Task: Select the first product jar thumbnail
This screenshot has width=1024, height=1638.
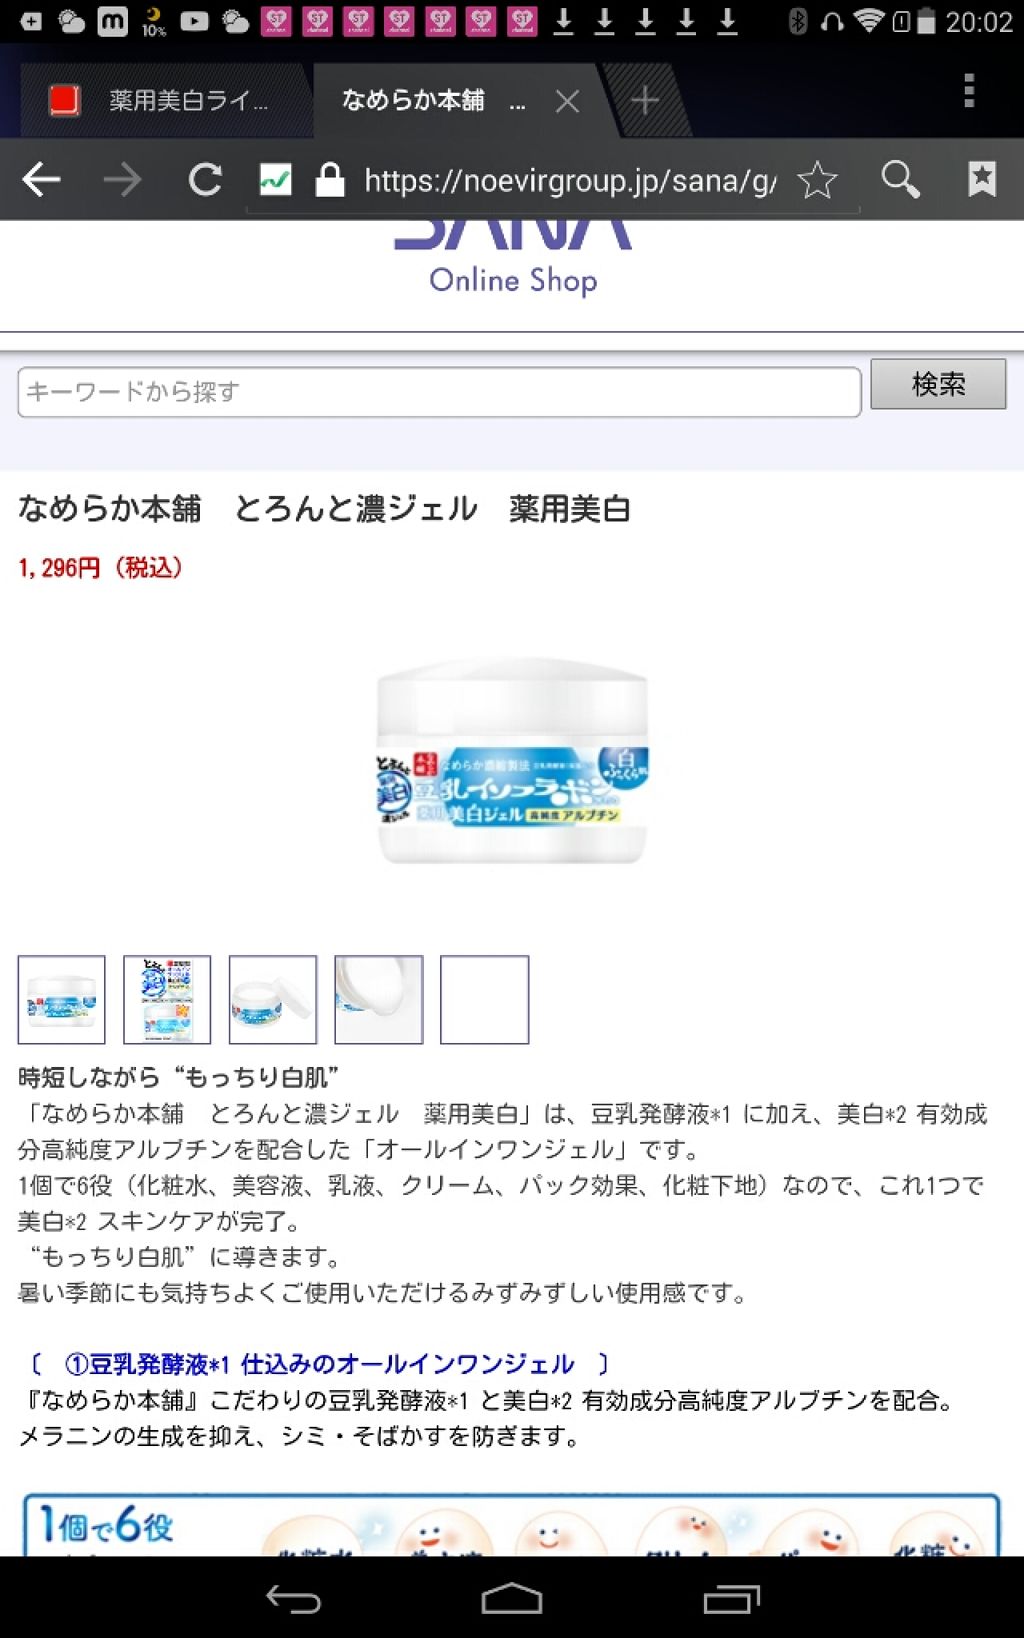Action: point(61,1000)
